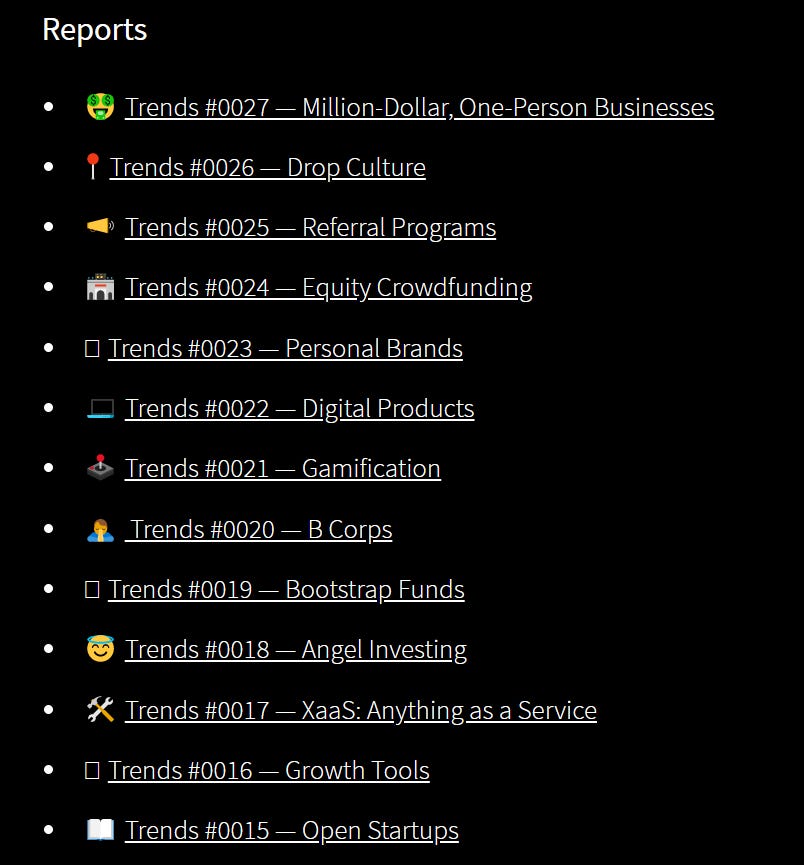
Task: Click the bank emoji beside Equity Crowdfunding
Action: point(100,287)
